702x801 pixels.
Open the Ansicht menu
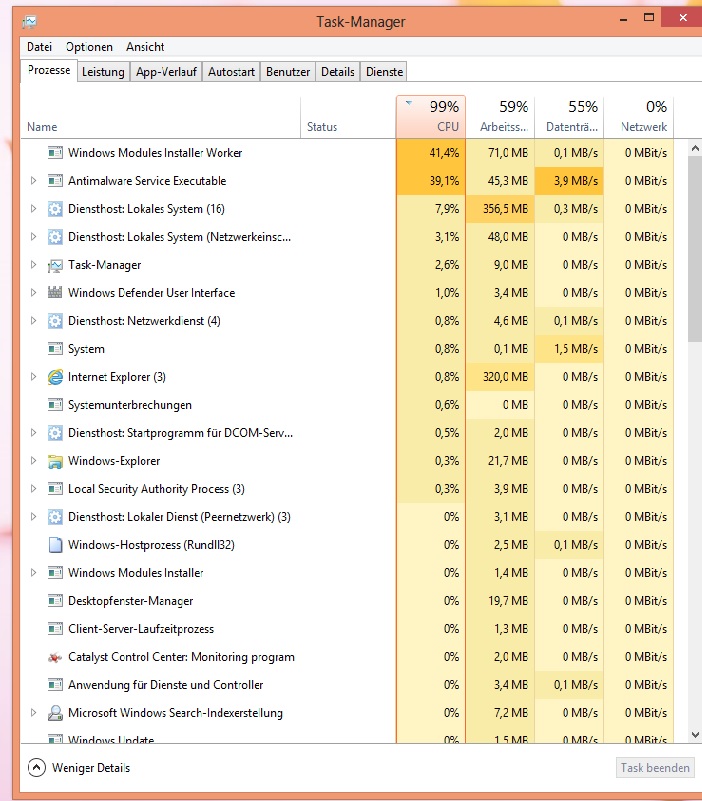[x=145, y=47]
